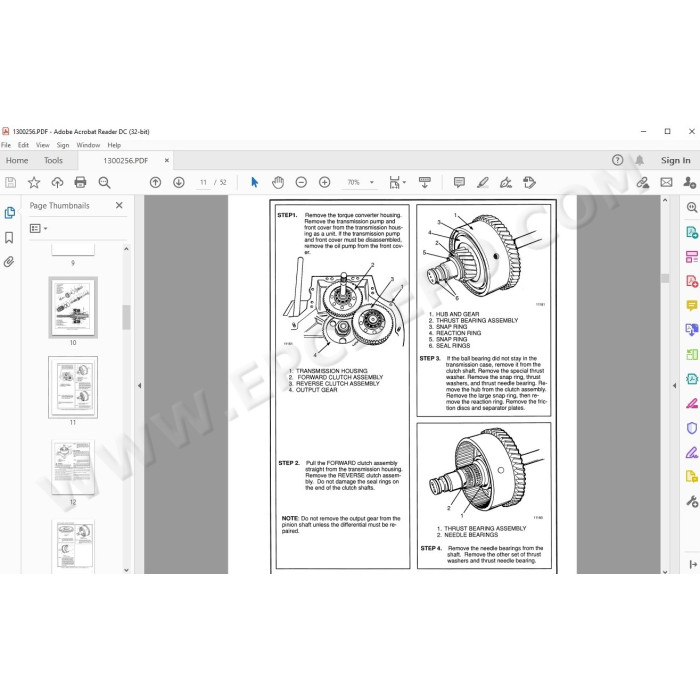Close the Page Thumbnails panel
Image resolution: width=700 pixels, height=700 pixels.
click(x=119, y=205)
